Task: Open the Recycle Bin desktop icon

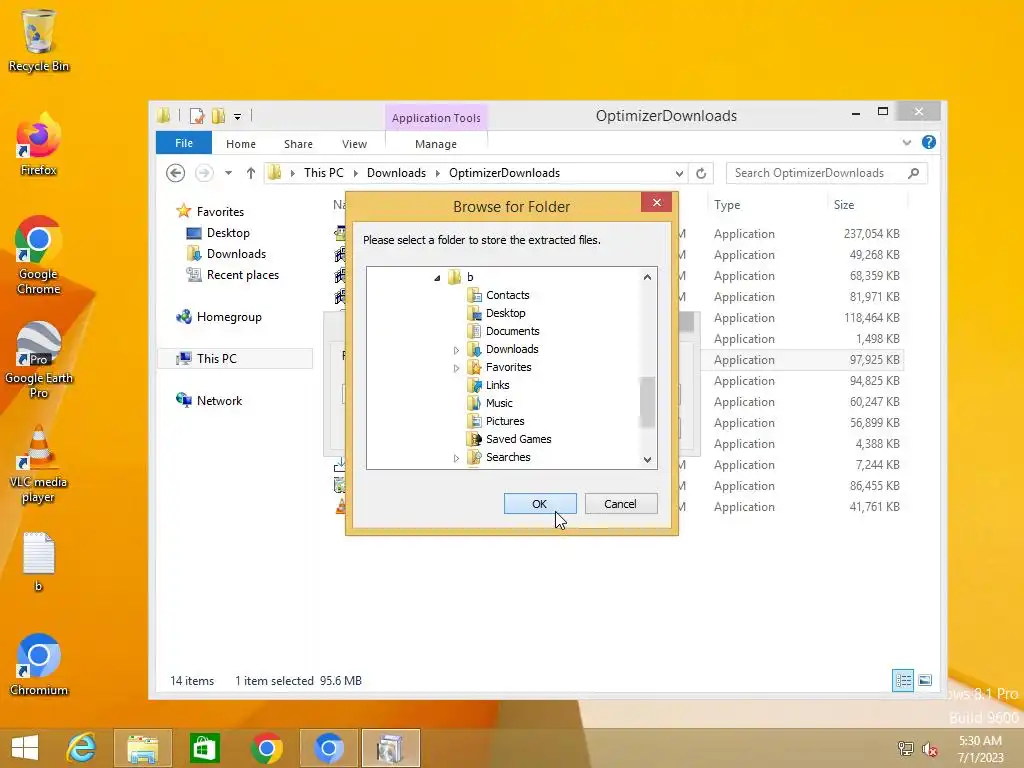Action: click(x=39, y=40)
